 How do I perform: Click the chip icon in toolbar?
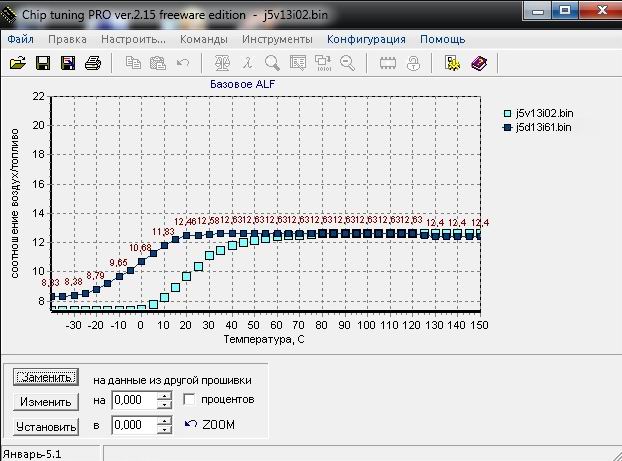(x=389, y=63)
